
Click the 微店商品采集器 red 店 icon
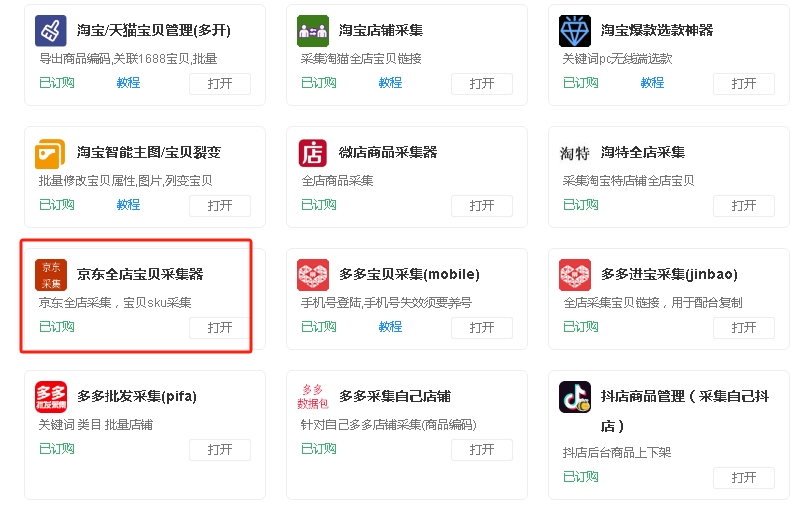(313, 153)
